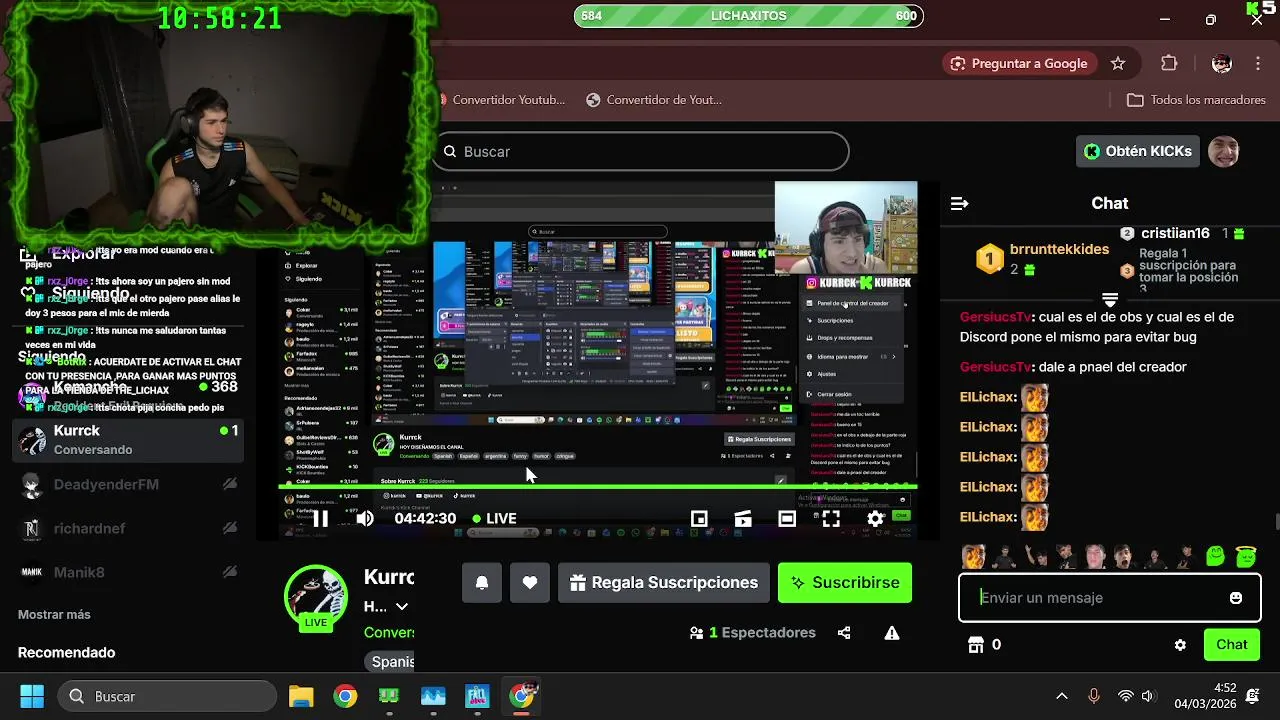Image resolution: width=1280 pixels, height=720 pixels.
Task: Collapse the chat panel icon
Action: (959, 203)
